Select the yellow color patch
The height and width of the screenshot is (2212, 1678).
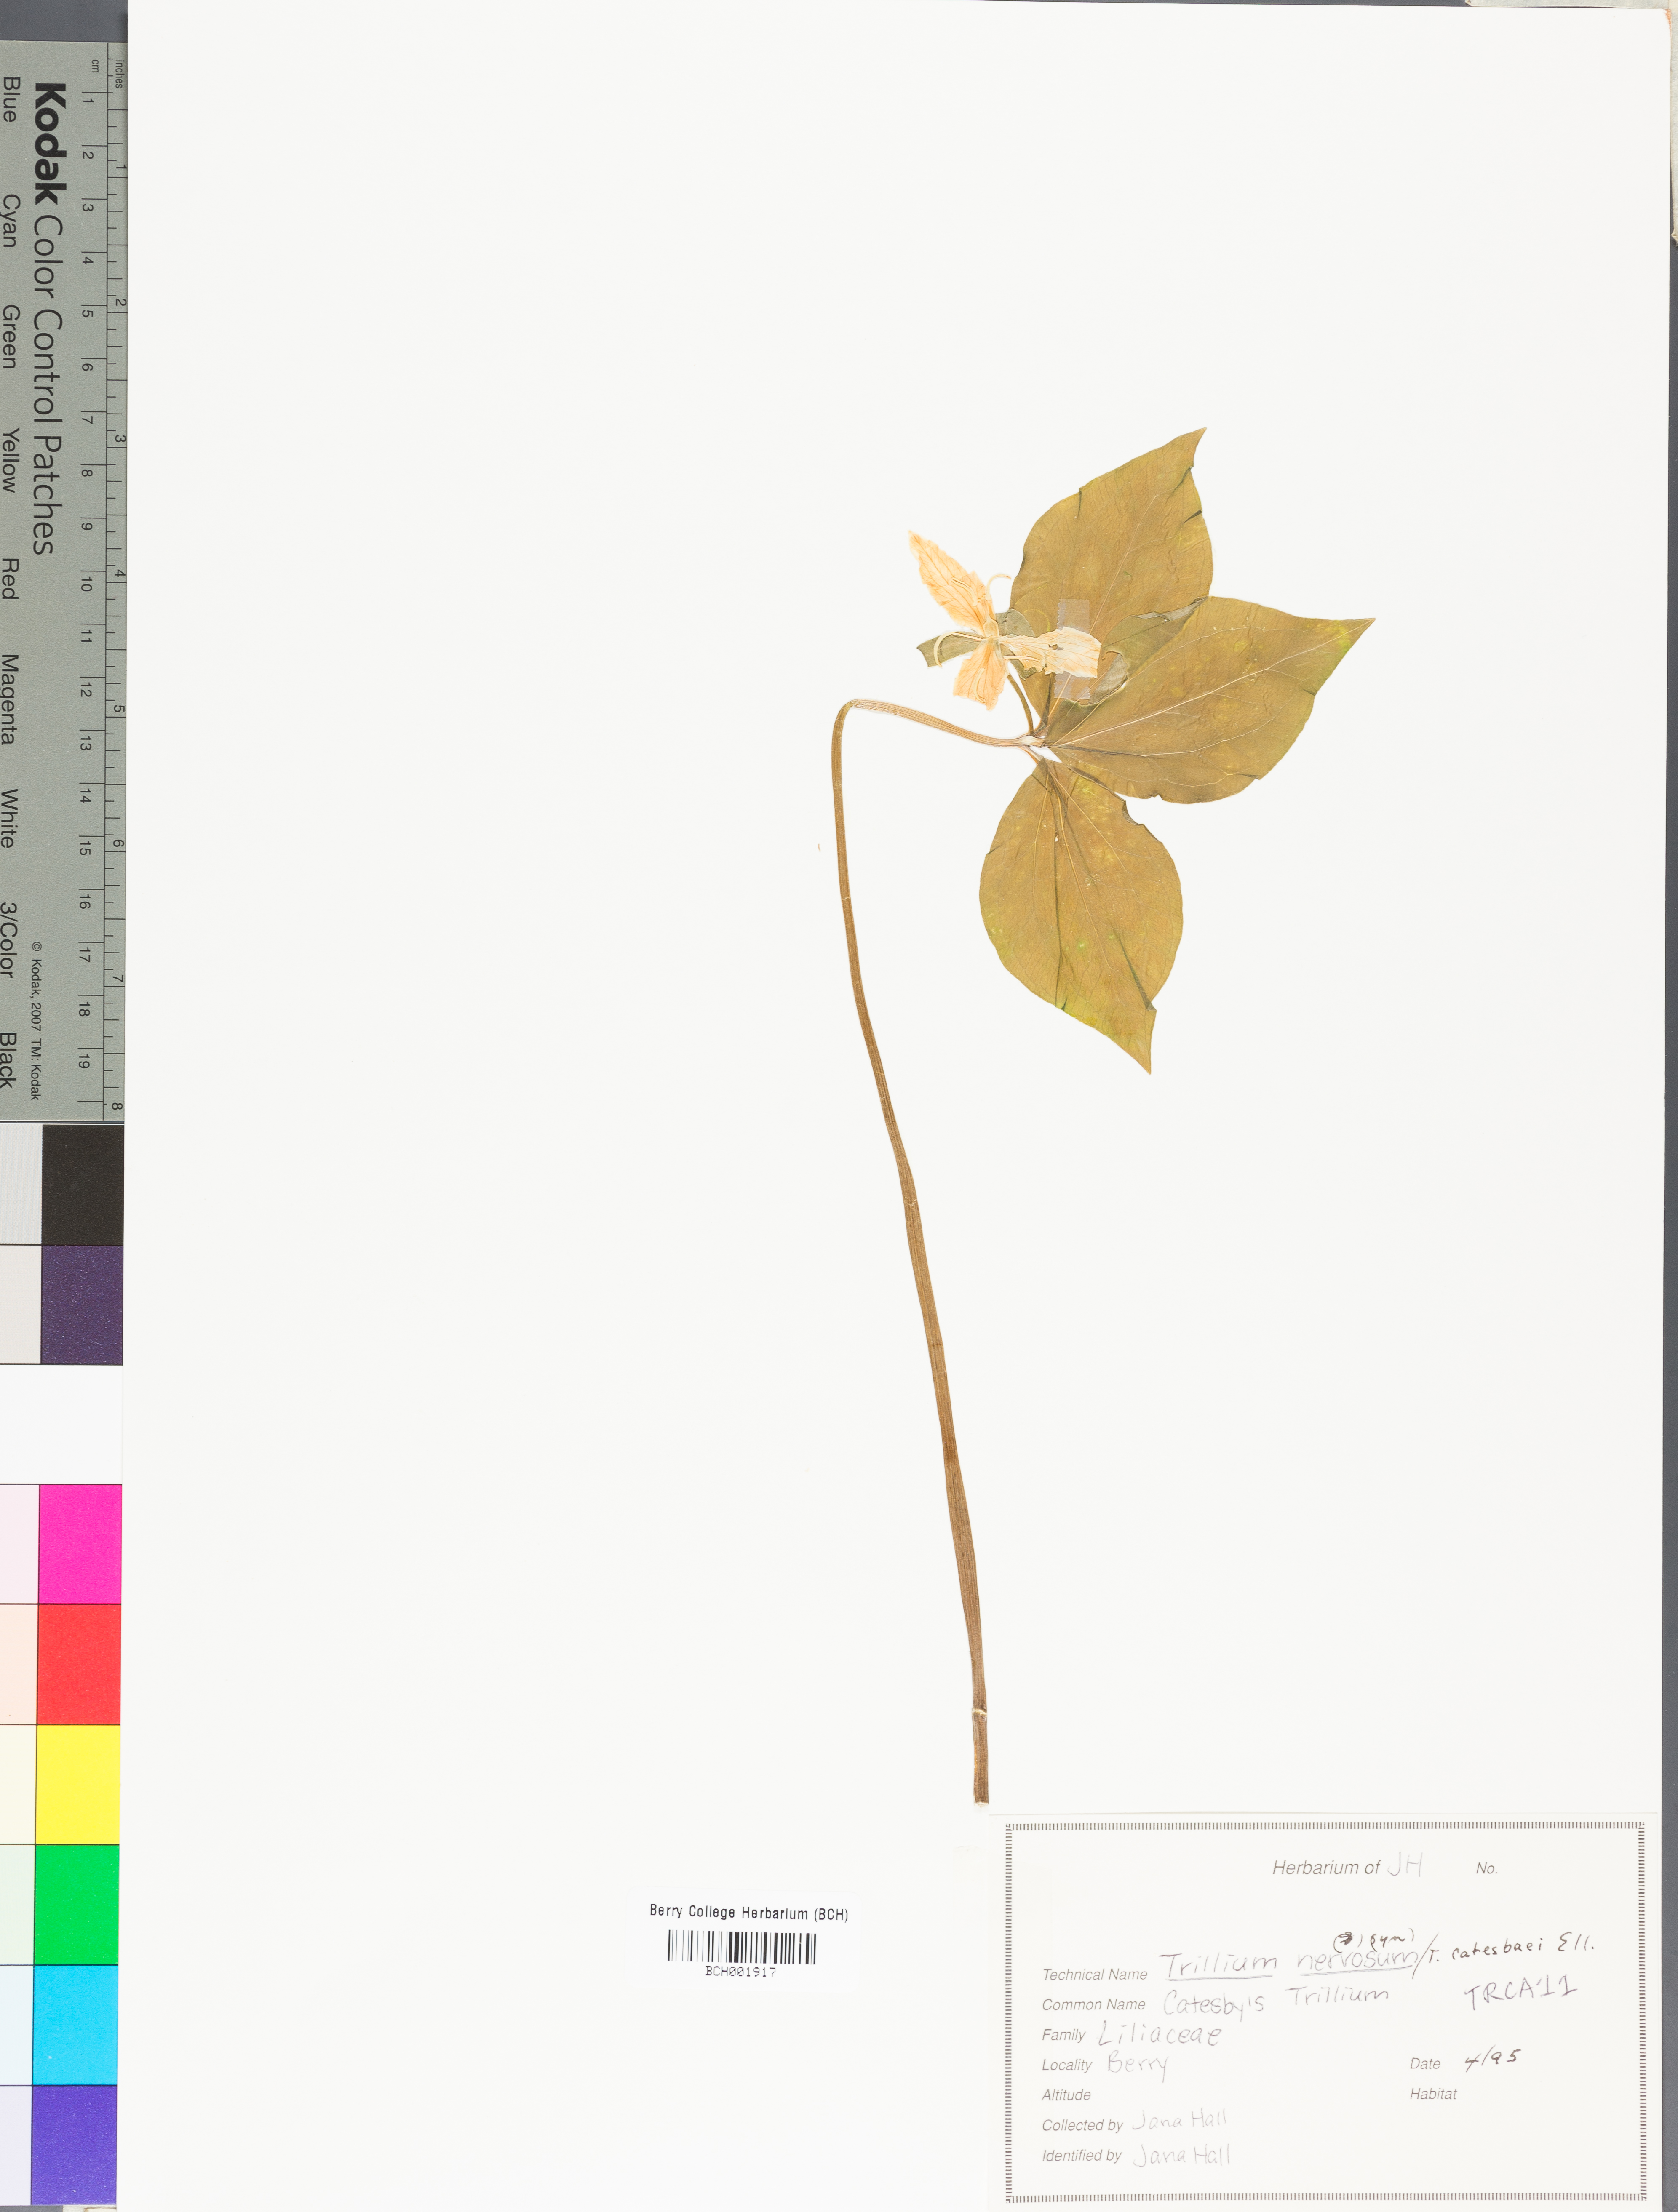point(77,1784)
